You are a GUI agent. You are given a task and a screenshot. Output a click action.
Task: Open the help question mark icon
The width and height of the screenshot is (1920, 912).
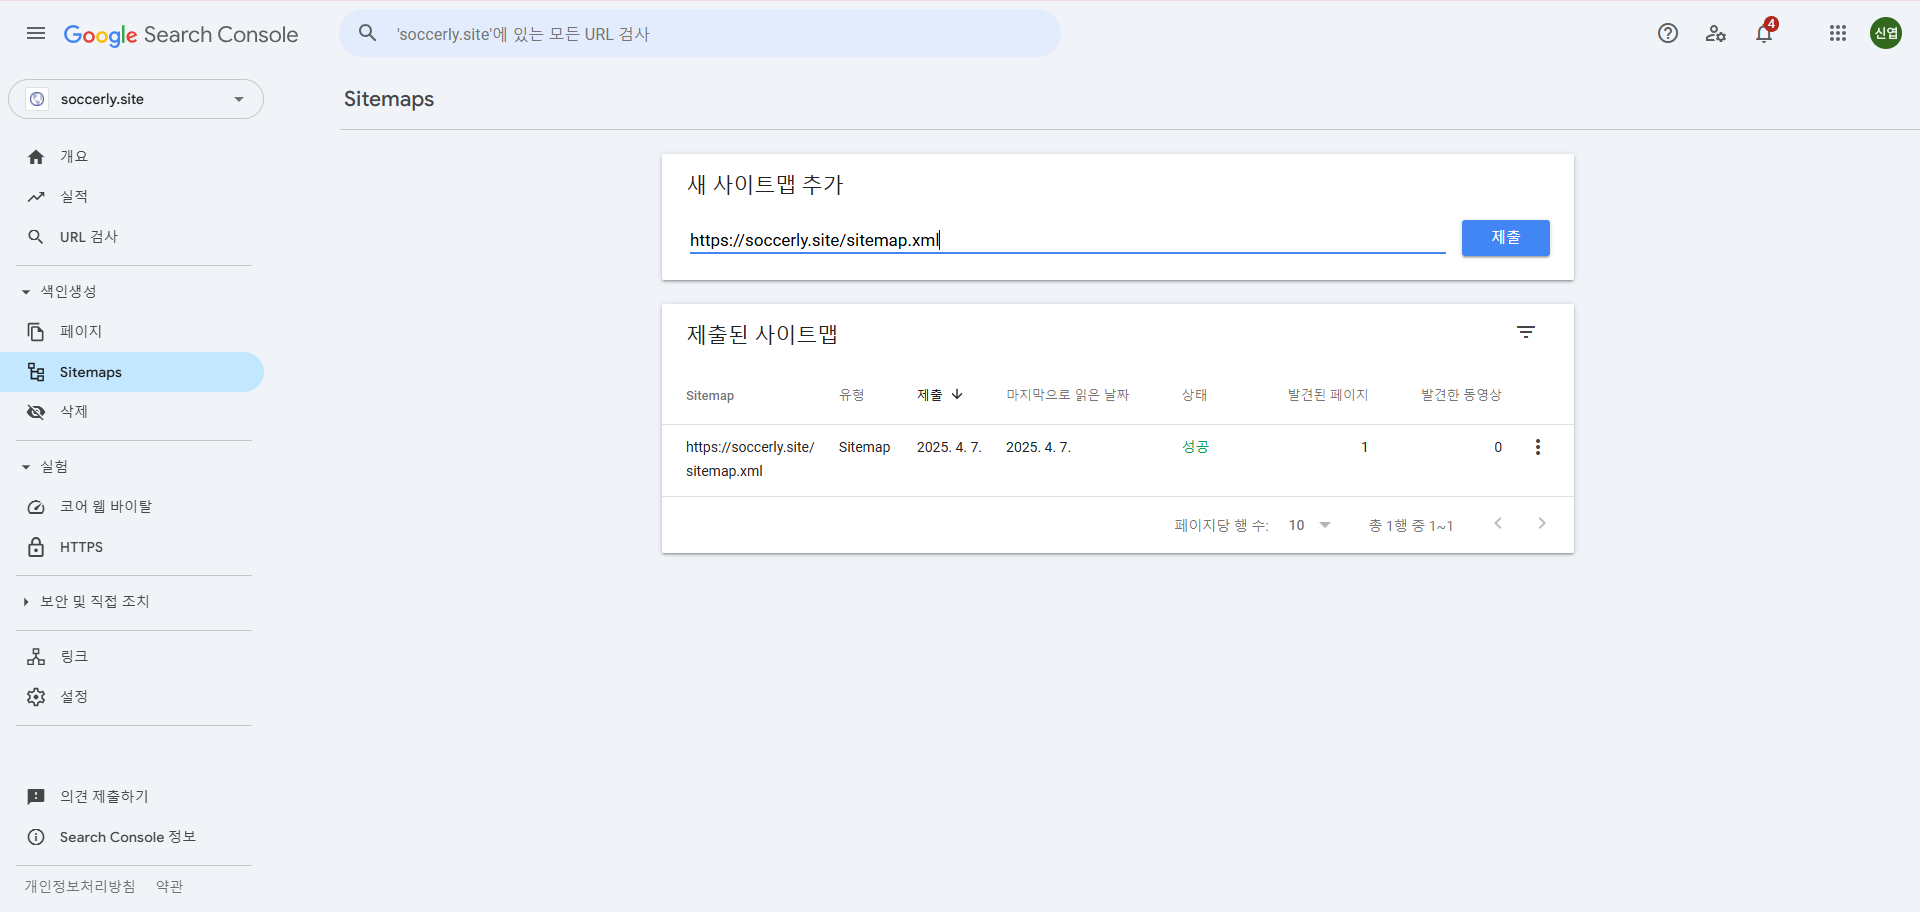(1668, 33)
